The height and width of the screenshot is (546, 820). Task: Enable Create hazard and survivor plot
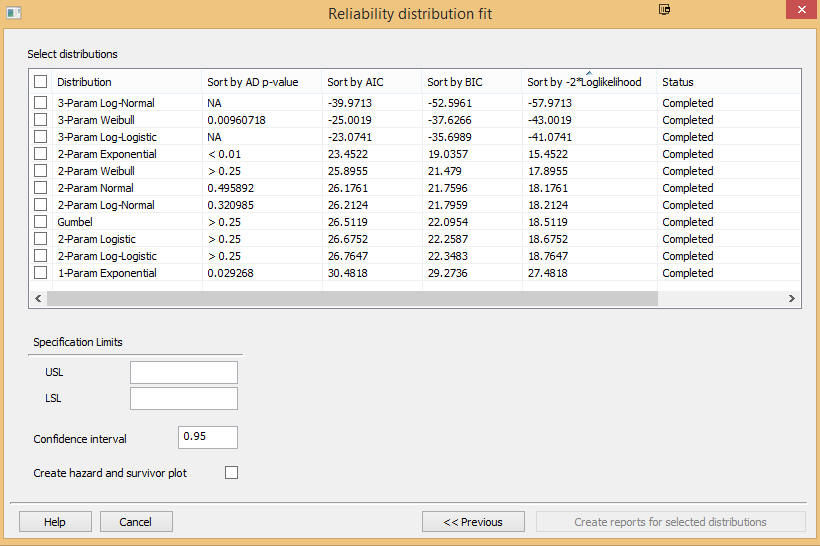tap(231, 473)
